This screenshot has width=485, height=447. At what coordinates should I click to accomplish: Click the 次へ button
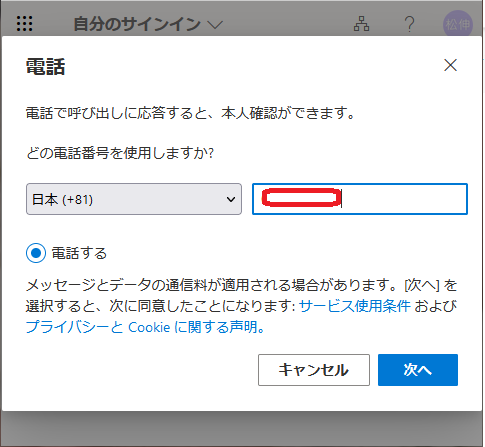418,370
